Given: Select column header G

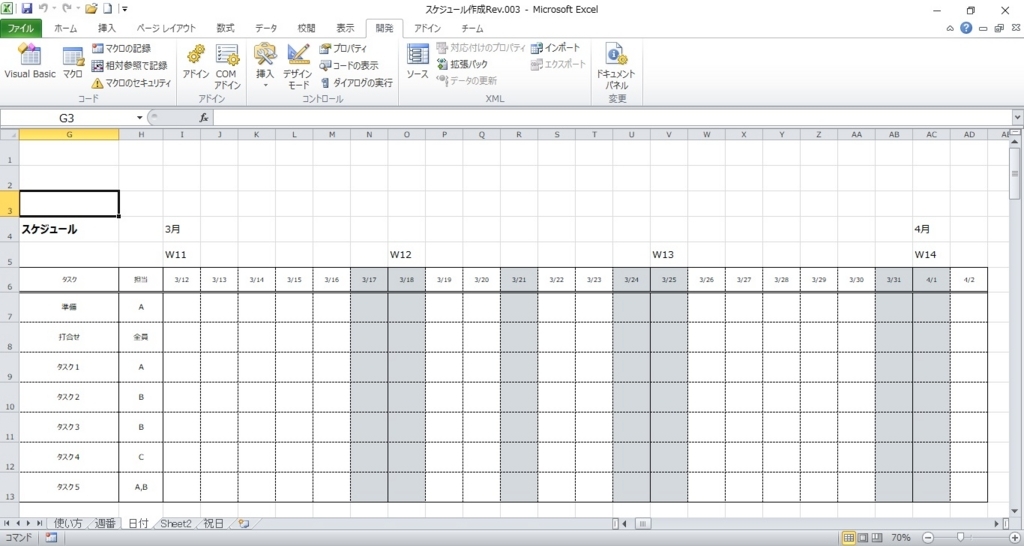Looking at the screenshot, I should point(69,135).
